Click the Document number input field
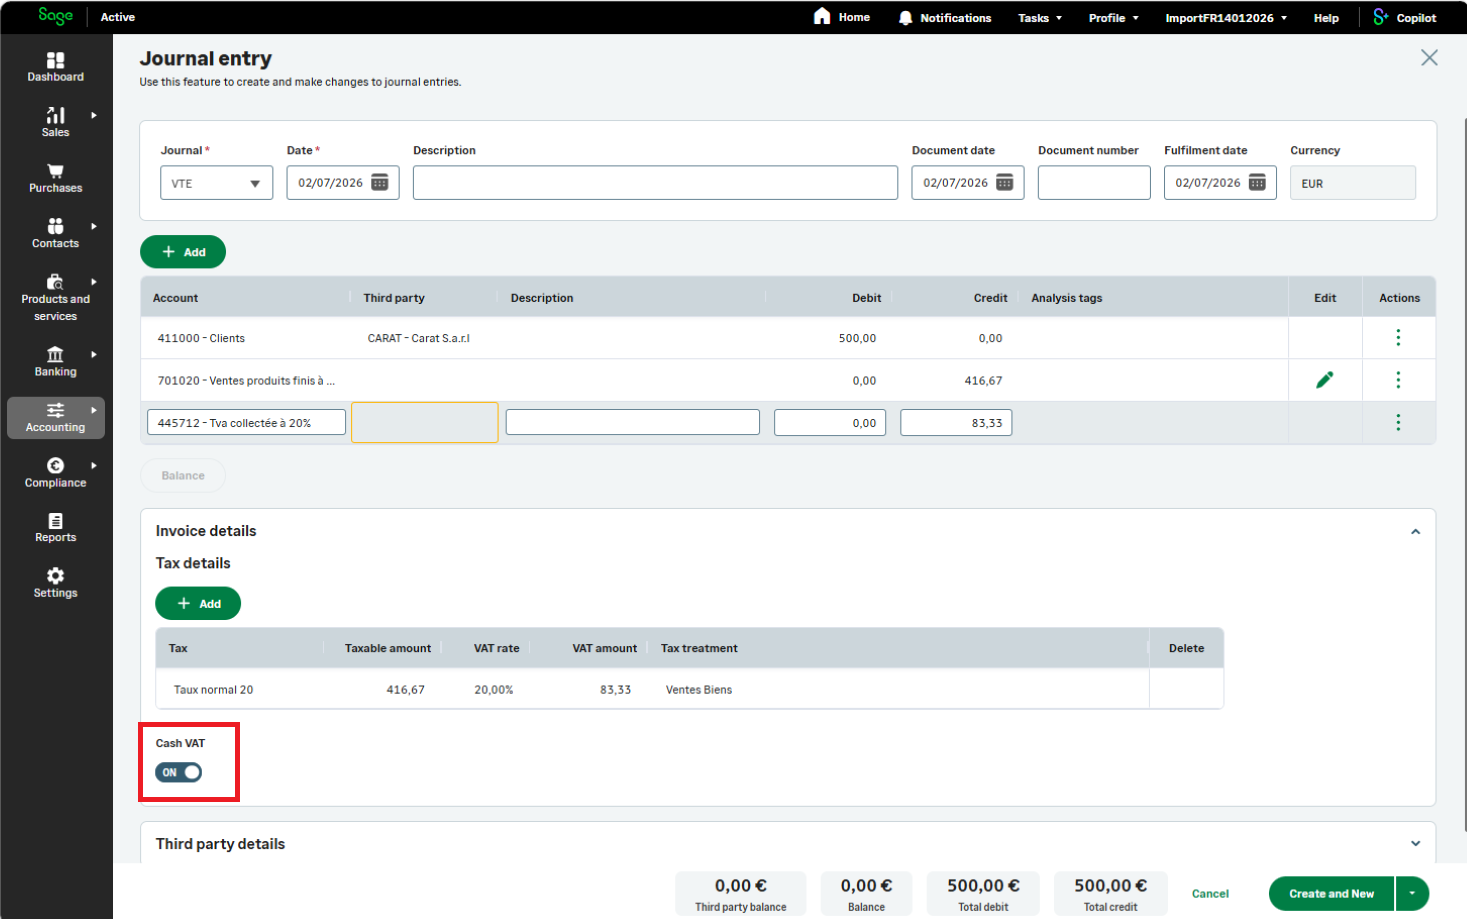Screen dimensions: 1467x919 [1094, 183]
